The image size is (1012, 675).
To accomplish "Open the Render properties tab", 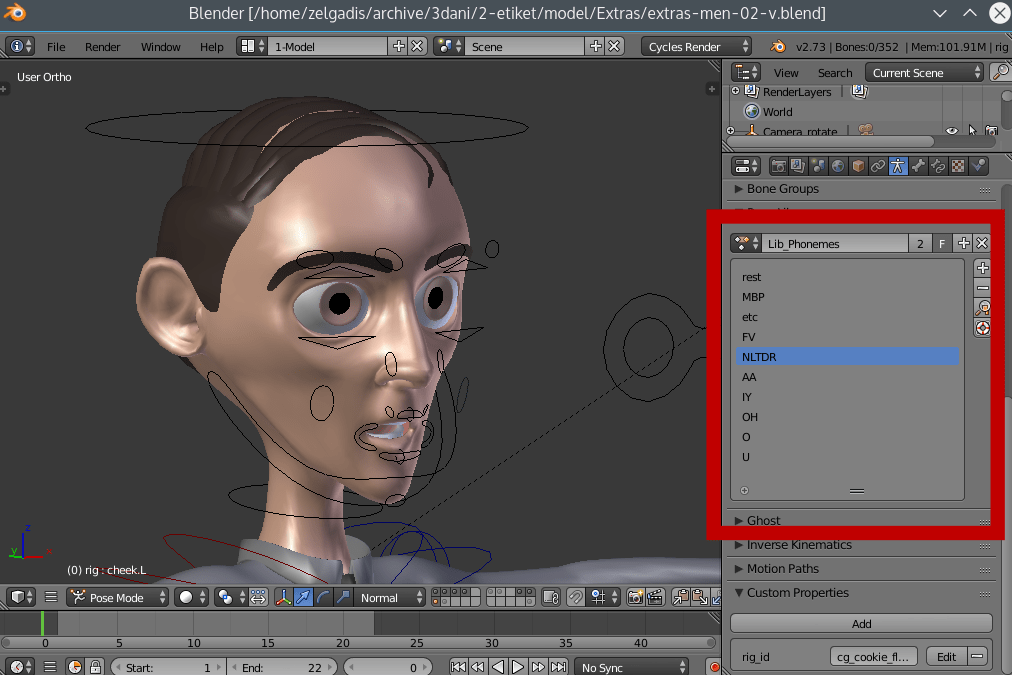I will click(x=779, y=165).
